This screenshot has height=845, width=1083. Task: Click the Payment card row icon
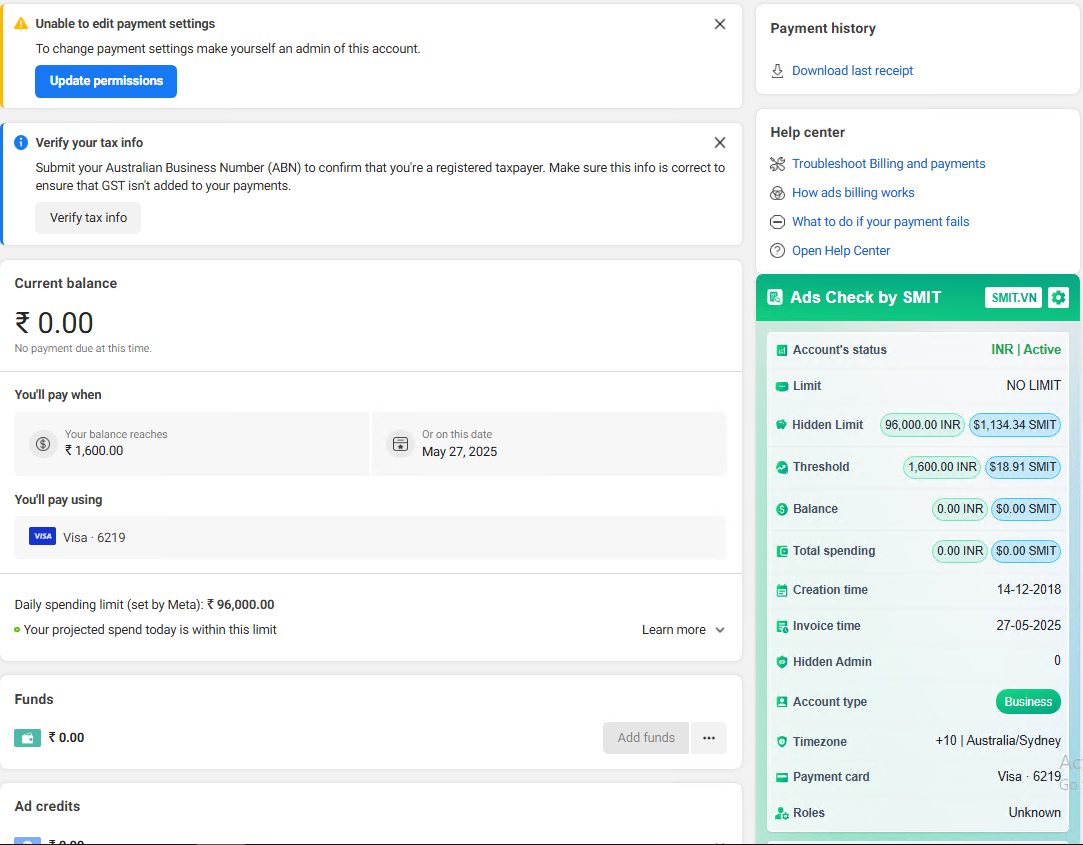coord(781,777)
